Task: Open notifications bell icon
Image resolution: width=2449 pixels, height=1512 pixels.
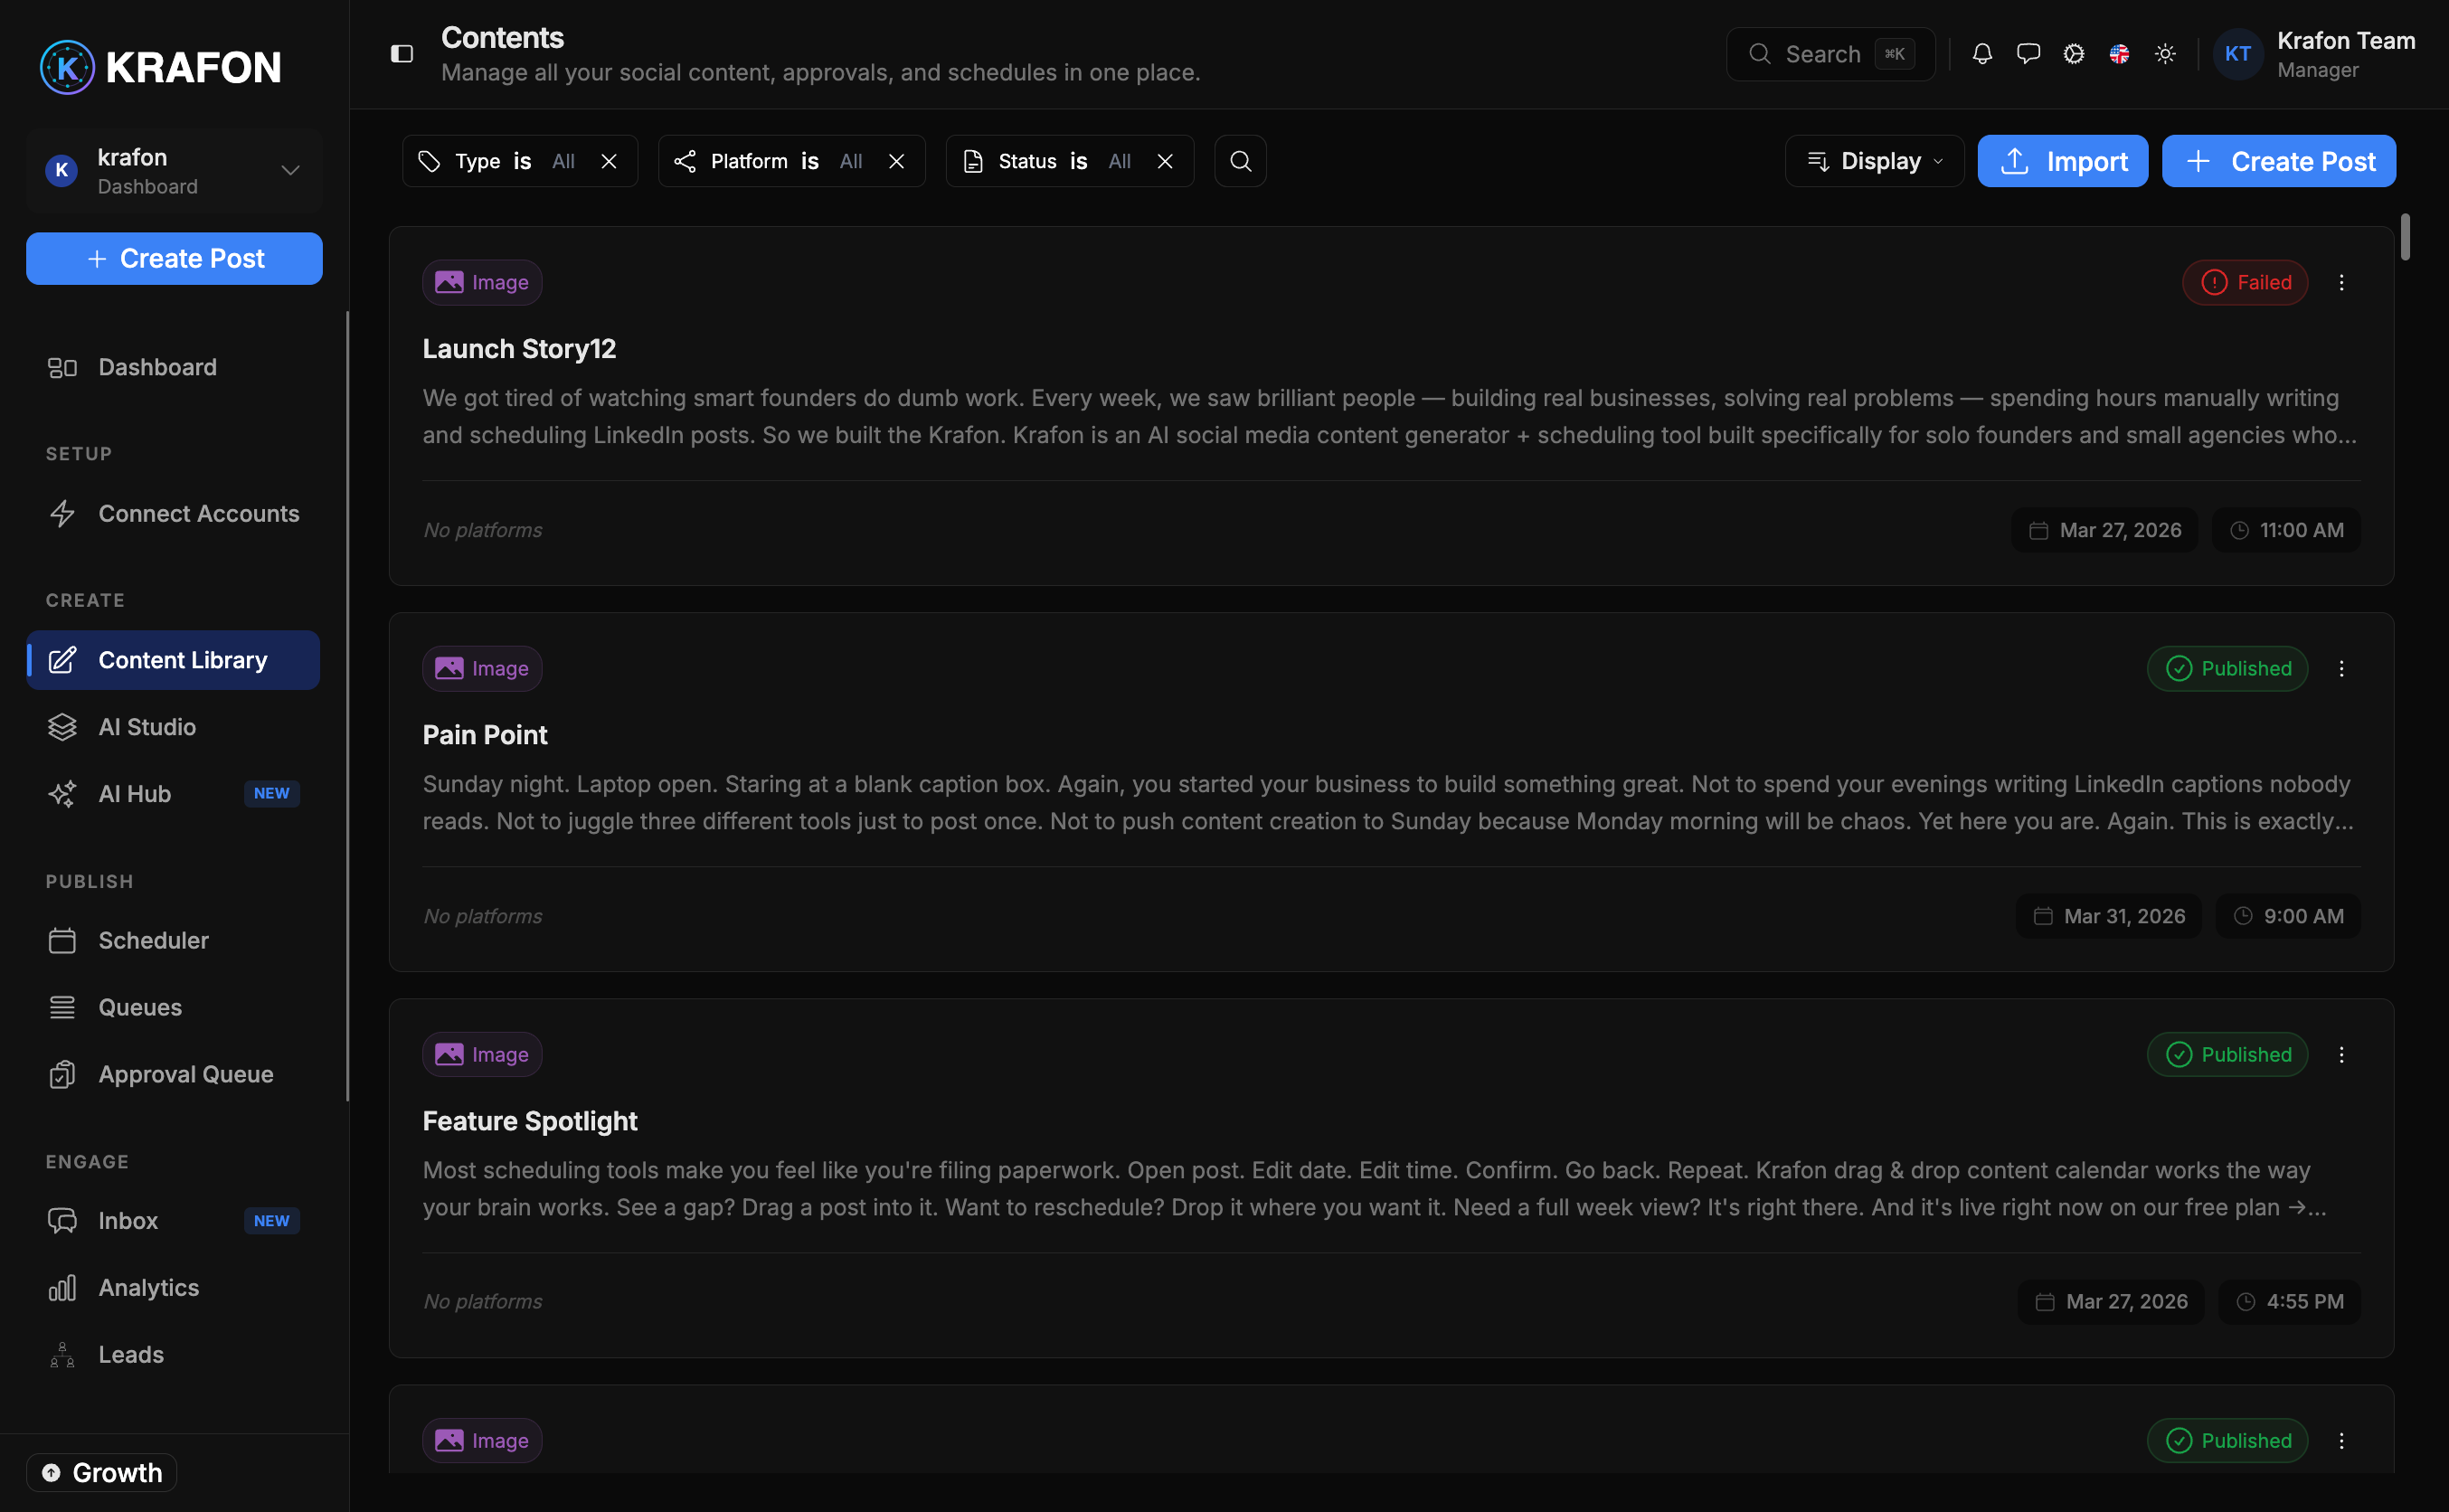Action: 1982,54
